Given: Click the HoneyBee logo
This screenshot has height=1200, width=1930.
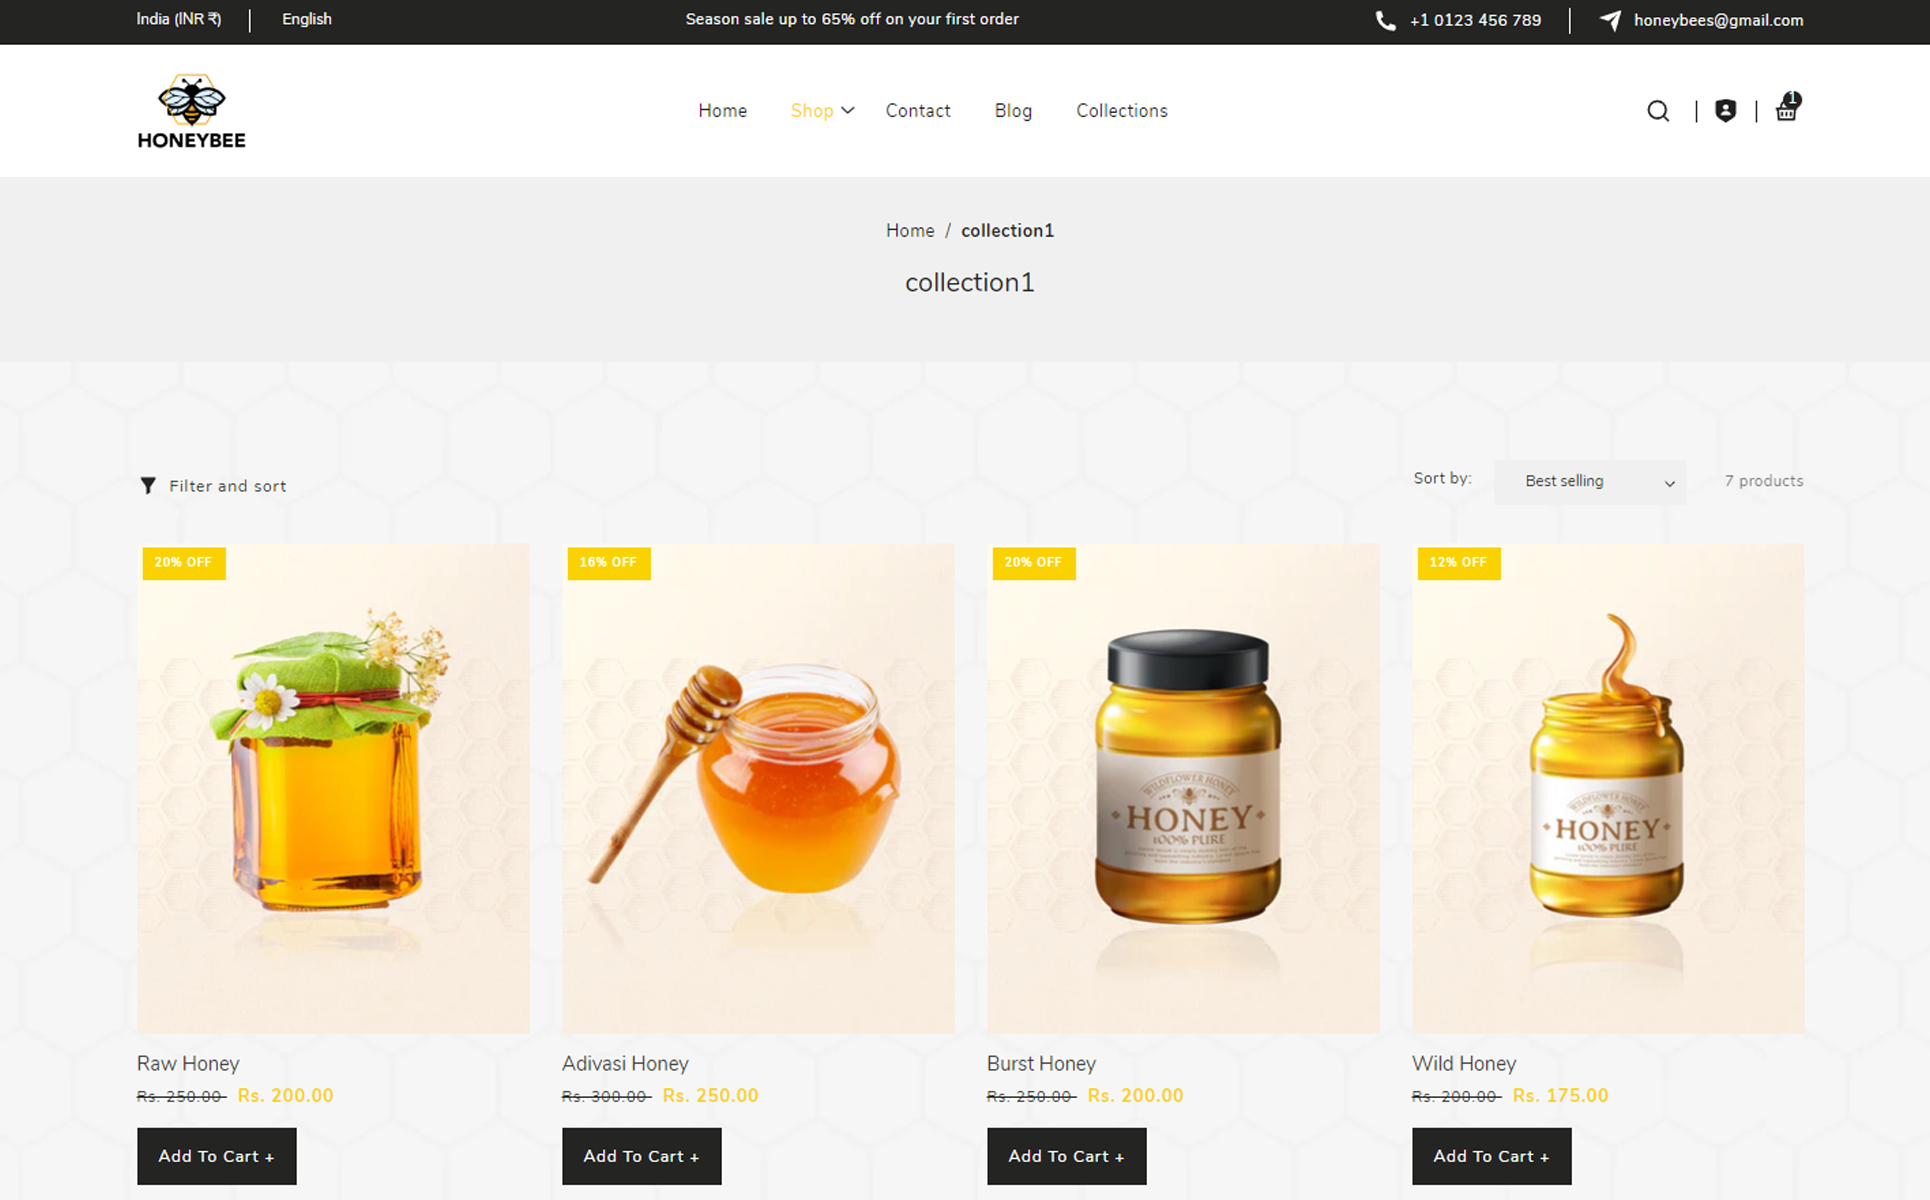Looking at the screenshot, I should click(191, 111).
